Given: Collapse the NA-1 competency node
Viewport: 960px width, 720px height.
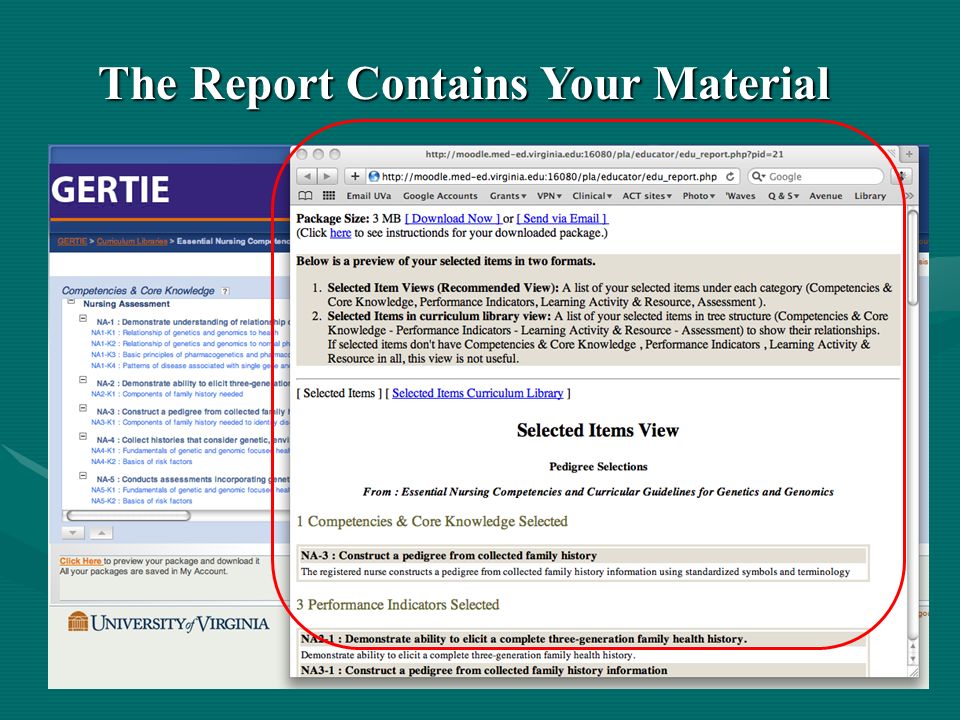Looking at the screenshot, I should 83,318.
